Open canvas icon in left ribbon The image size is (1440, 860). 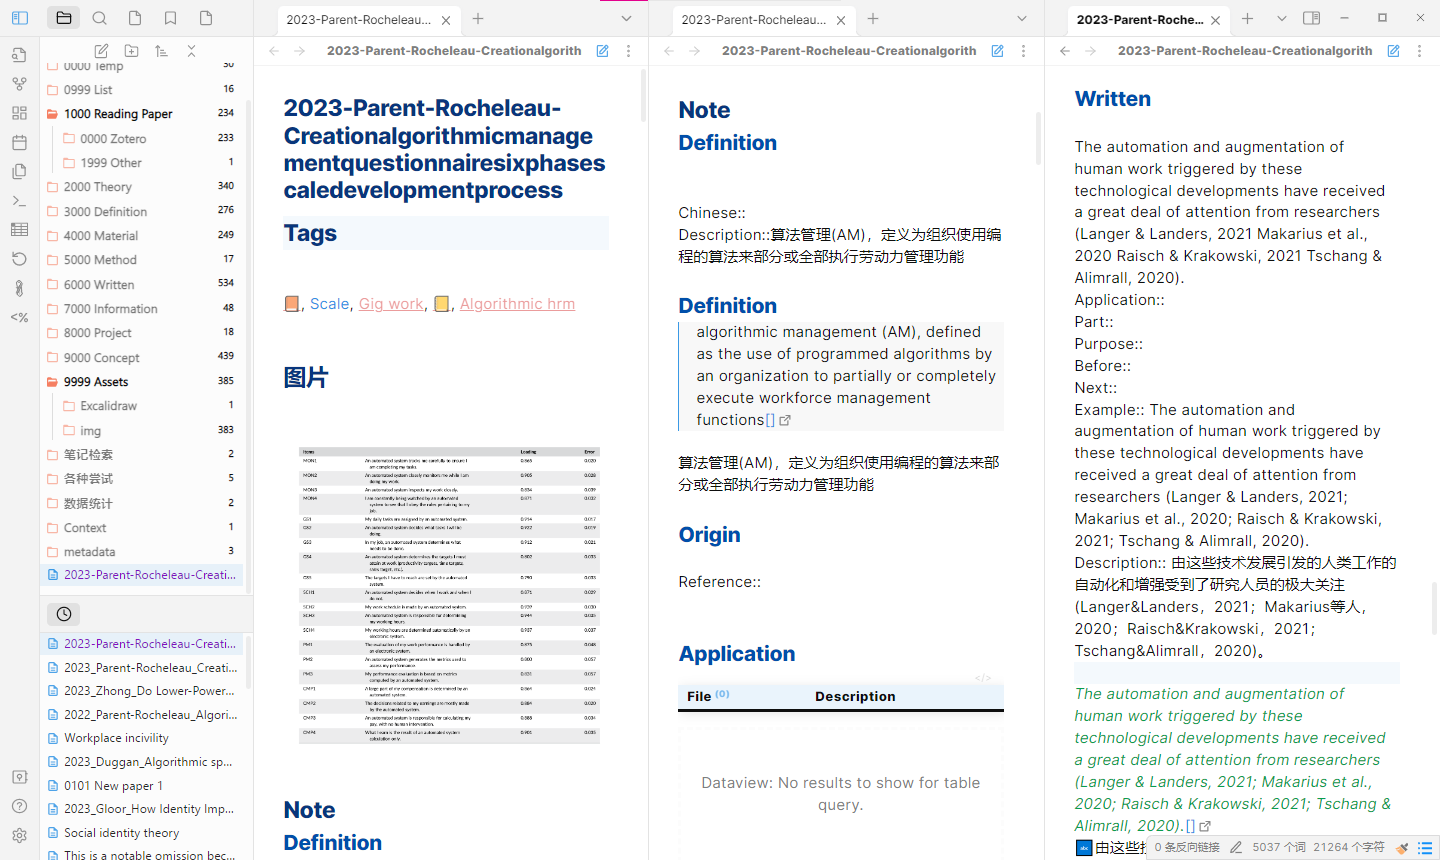(x=19, y=113)
